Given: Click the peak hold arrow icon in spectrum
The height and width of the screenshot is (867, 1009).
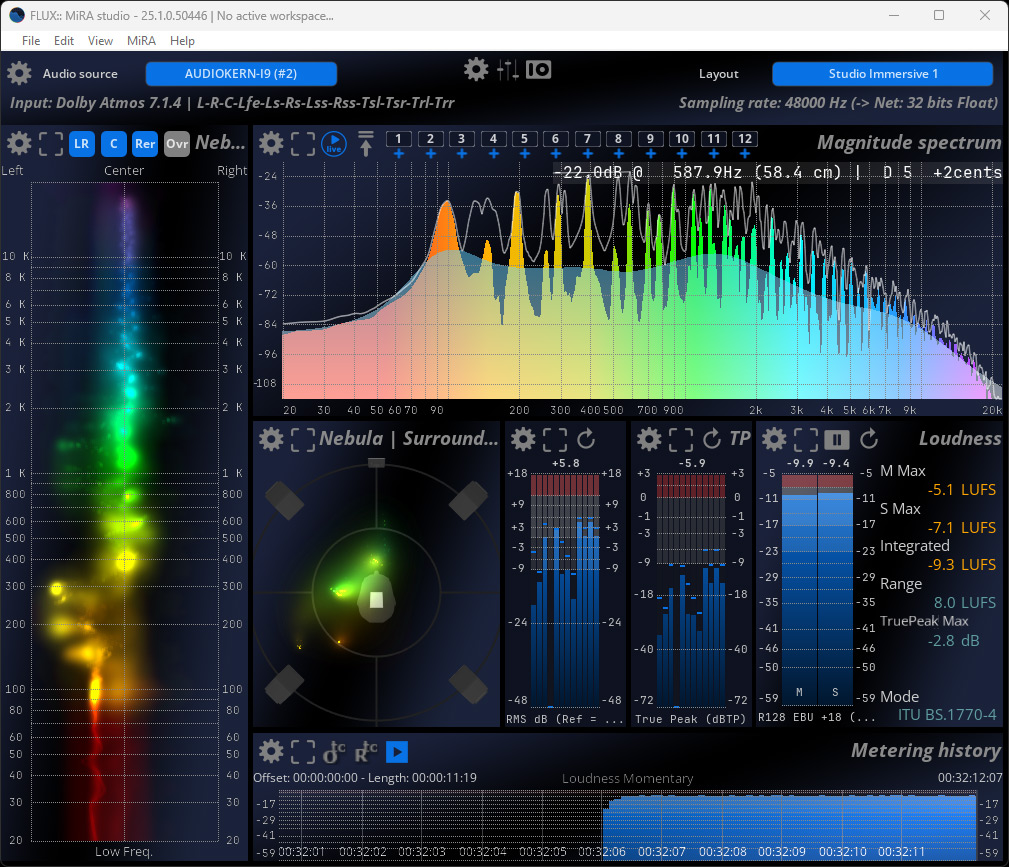Looking at the screenshot, I should (366, 144).
